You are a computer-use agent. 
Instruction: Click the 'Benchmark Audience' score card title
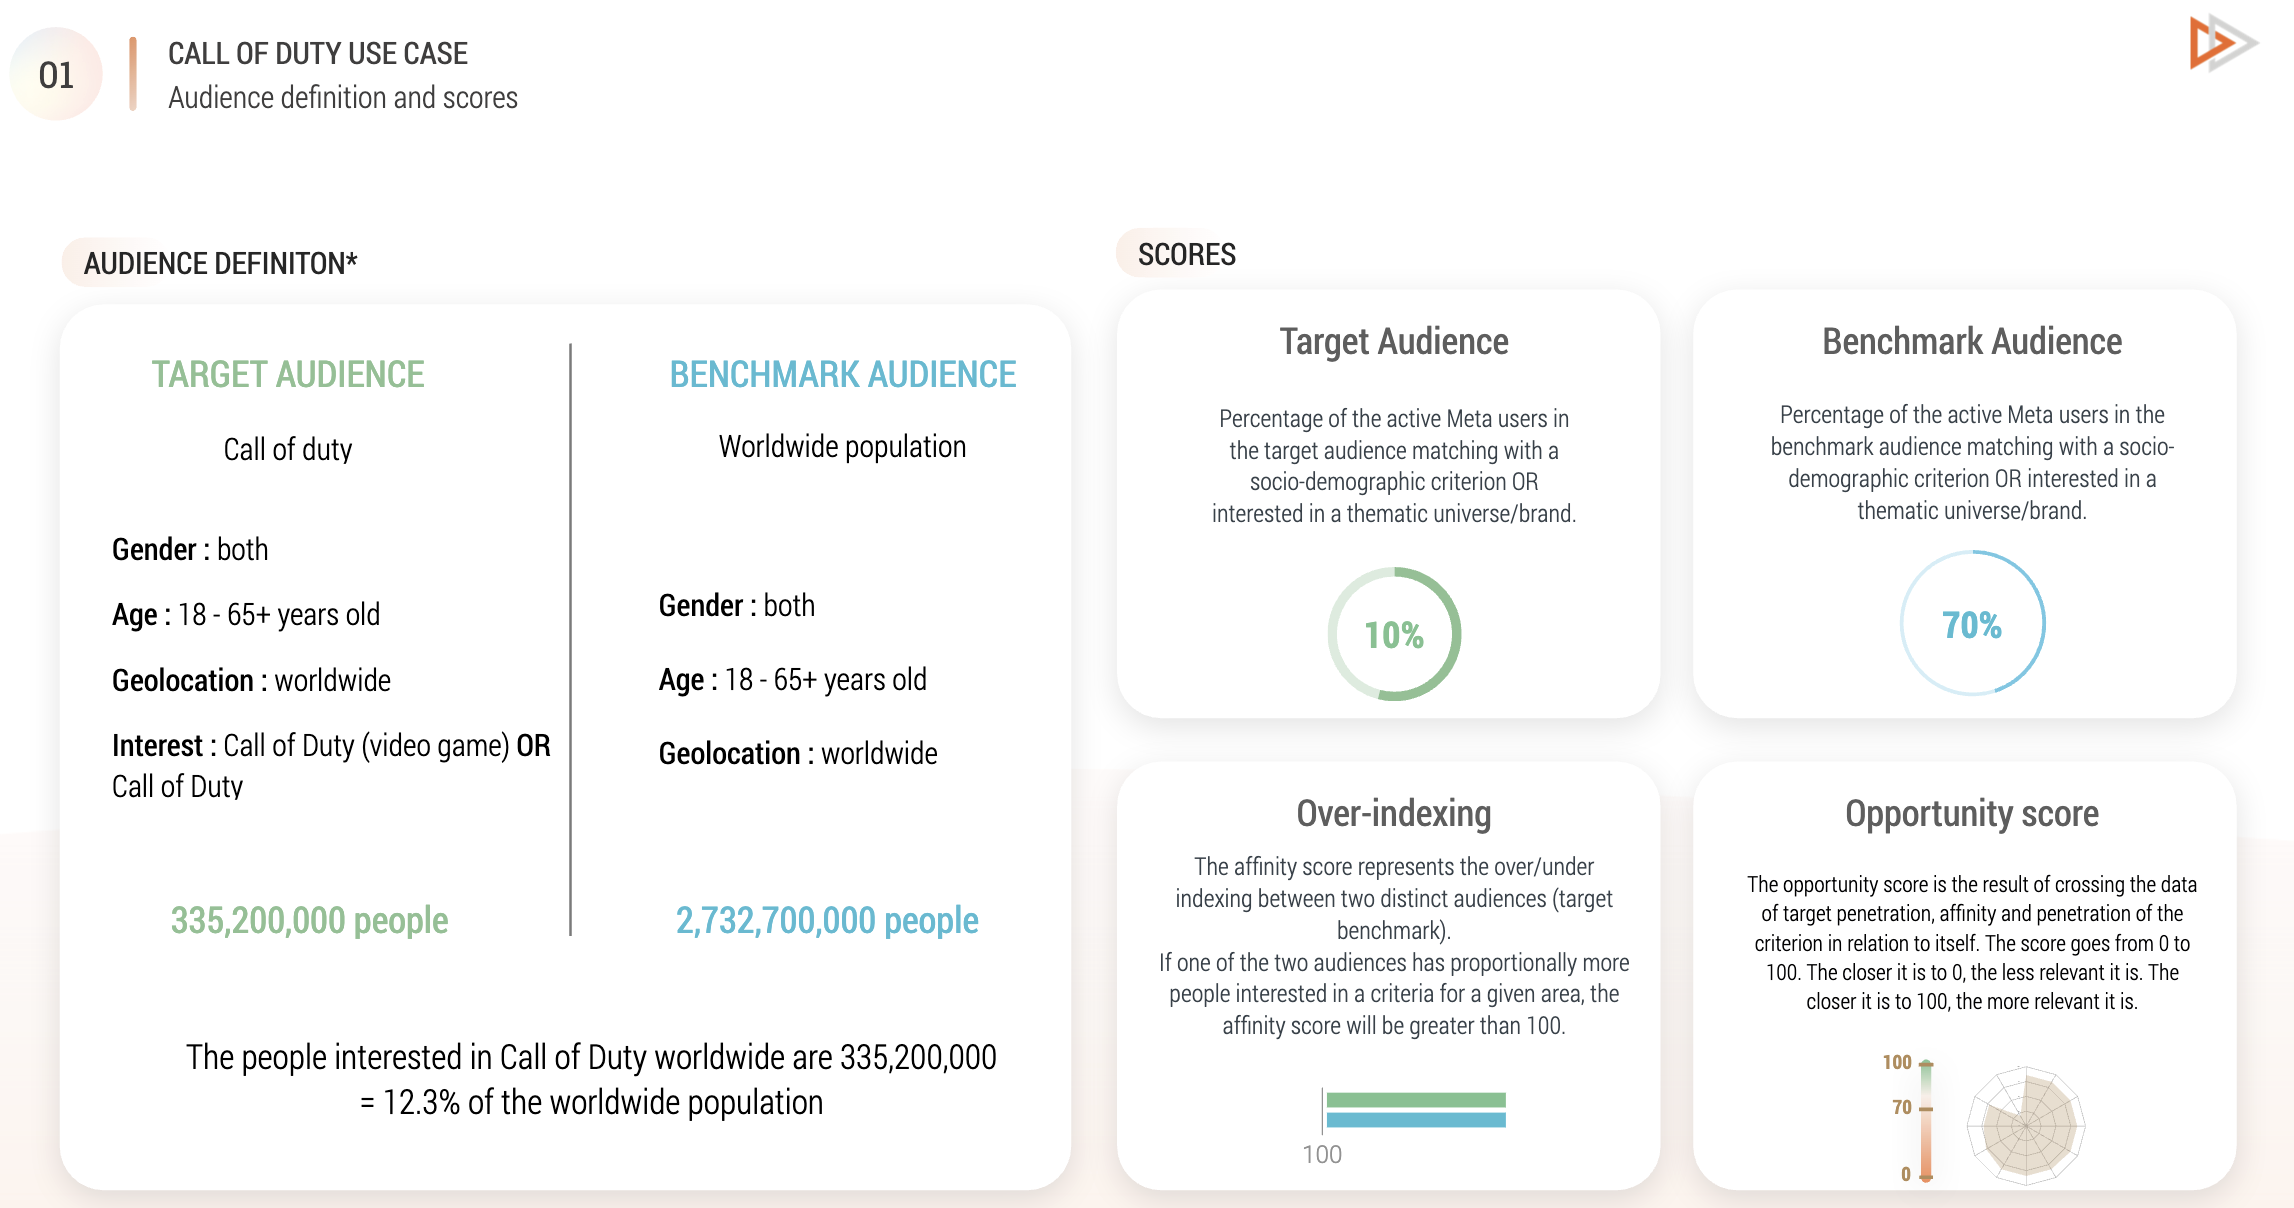[x=1972, y=342]
